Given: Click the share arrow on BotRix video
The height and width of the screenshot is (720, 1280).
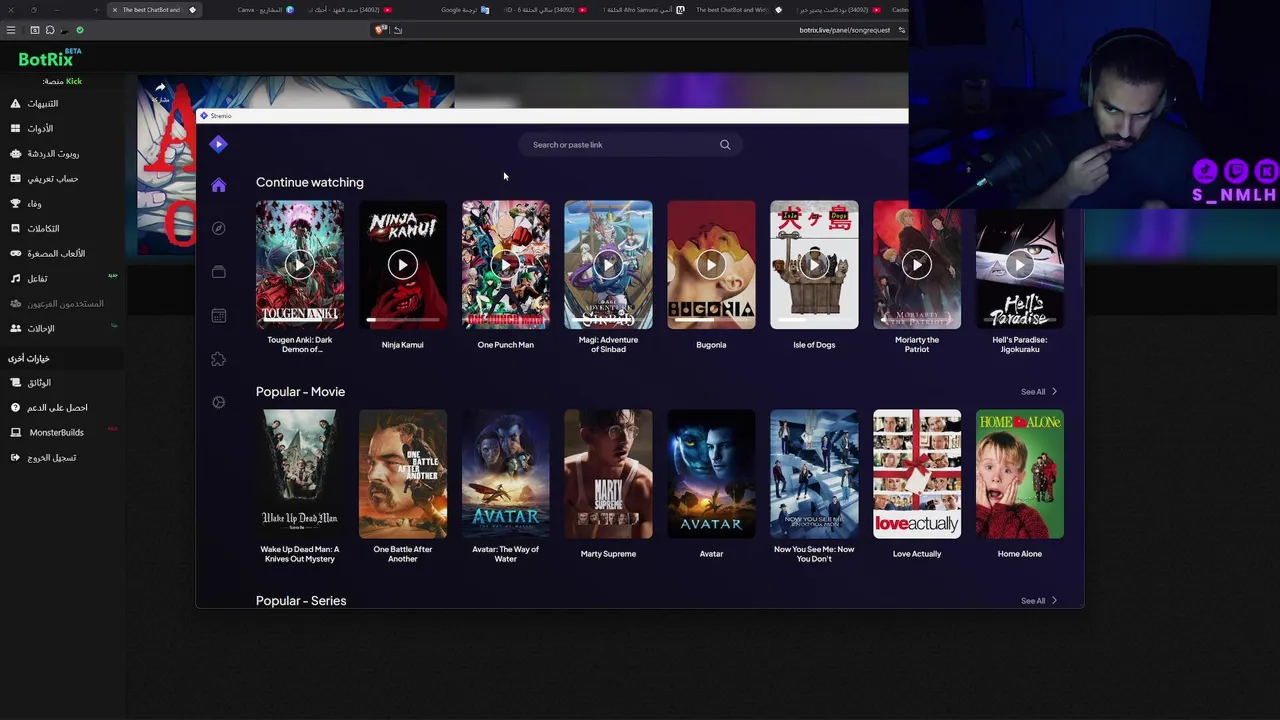Looking at the screenshot, I should tap(160, 88).
